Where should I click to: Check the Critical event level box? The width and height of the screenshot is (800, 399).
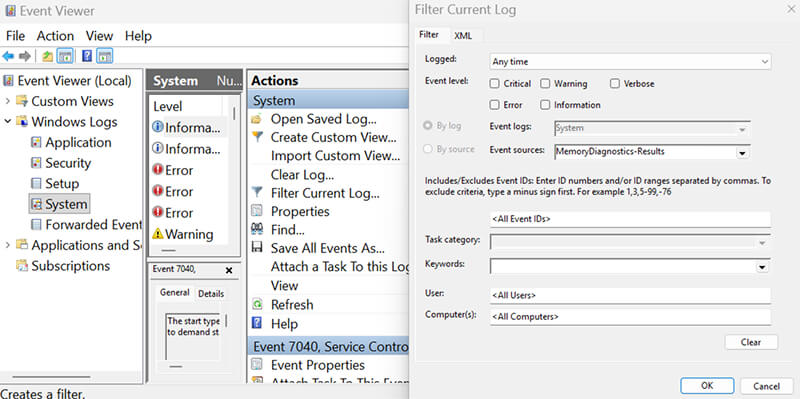pos(494,84)
